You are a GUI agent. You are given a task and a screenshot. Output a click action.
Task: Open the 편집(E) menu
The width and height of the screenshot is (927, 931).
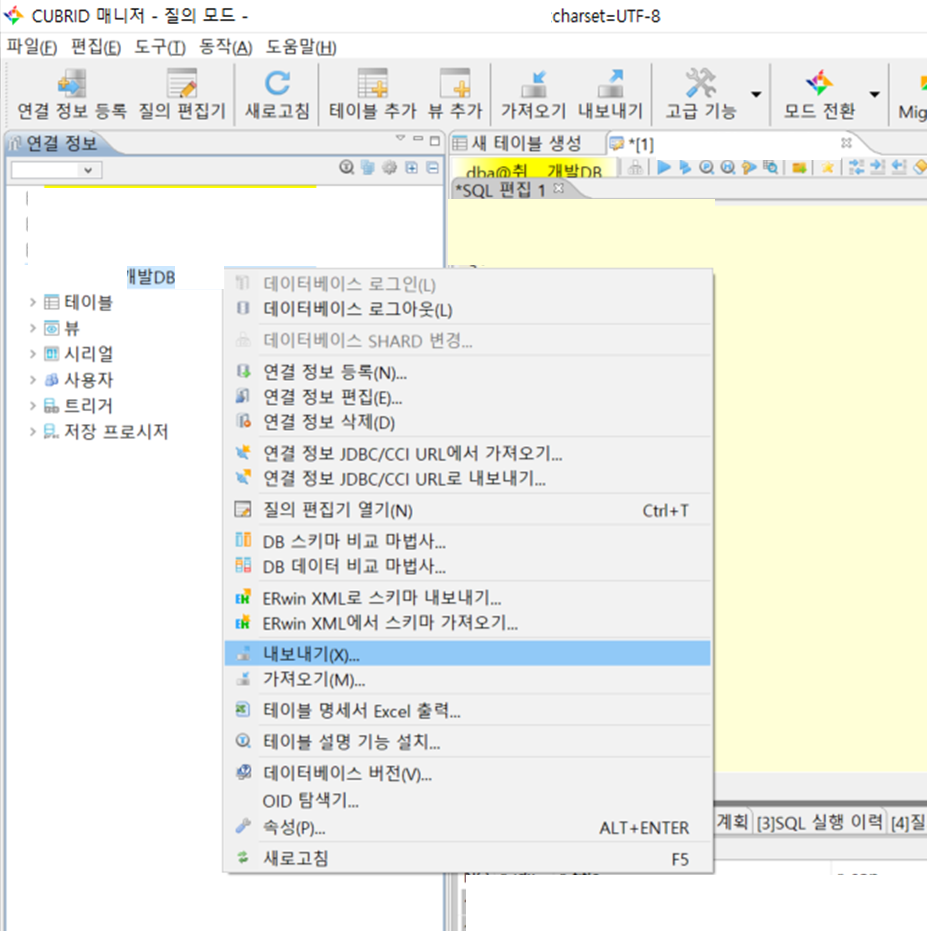pos(96,46)
